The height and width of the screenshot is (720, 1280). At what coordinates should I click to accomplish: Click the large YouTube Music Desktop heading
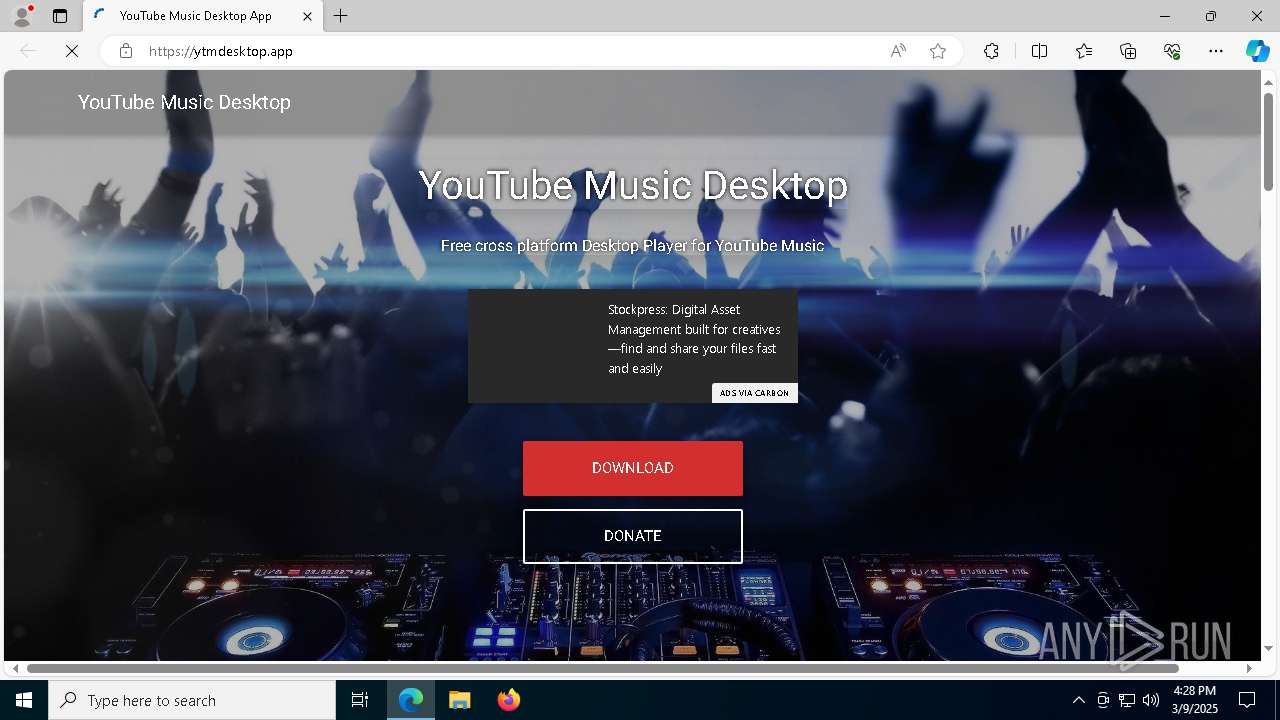tap(632, 186)
